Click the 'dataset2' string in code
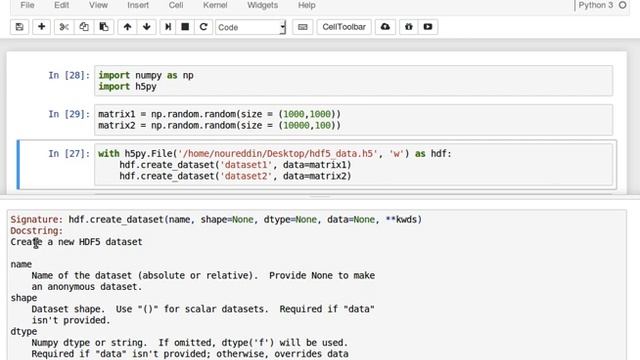Screen dimensions: 640x360 click(246, 176)
